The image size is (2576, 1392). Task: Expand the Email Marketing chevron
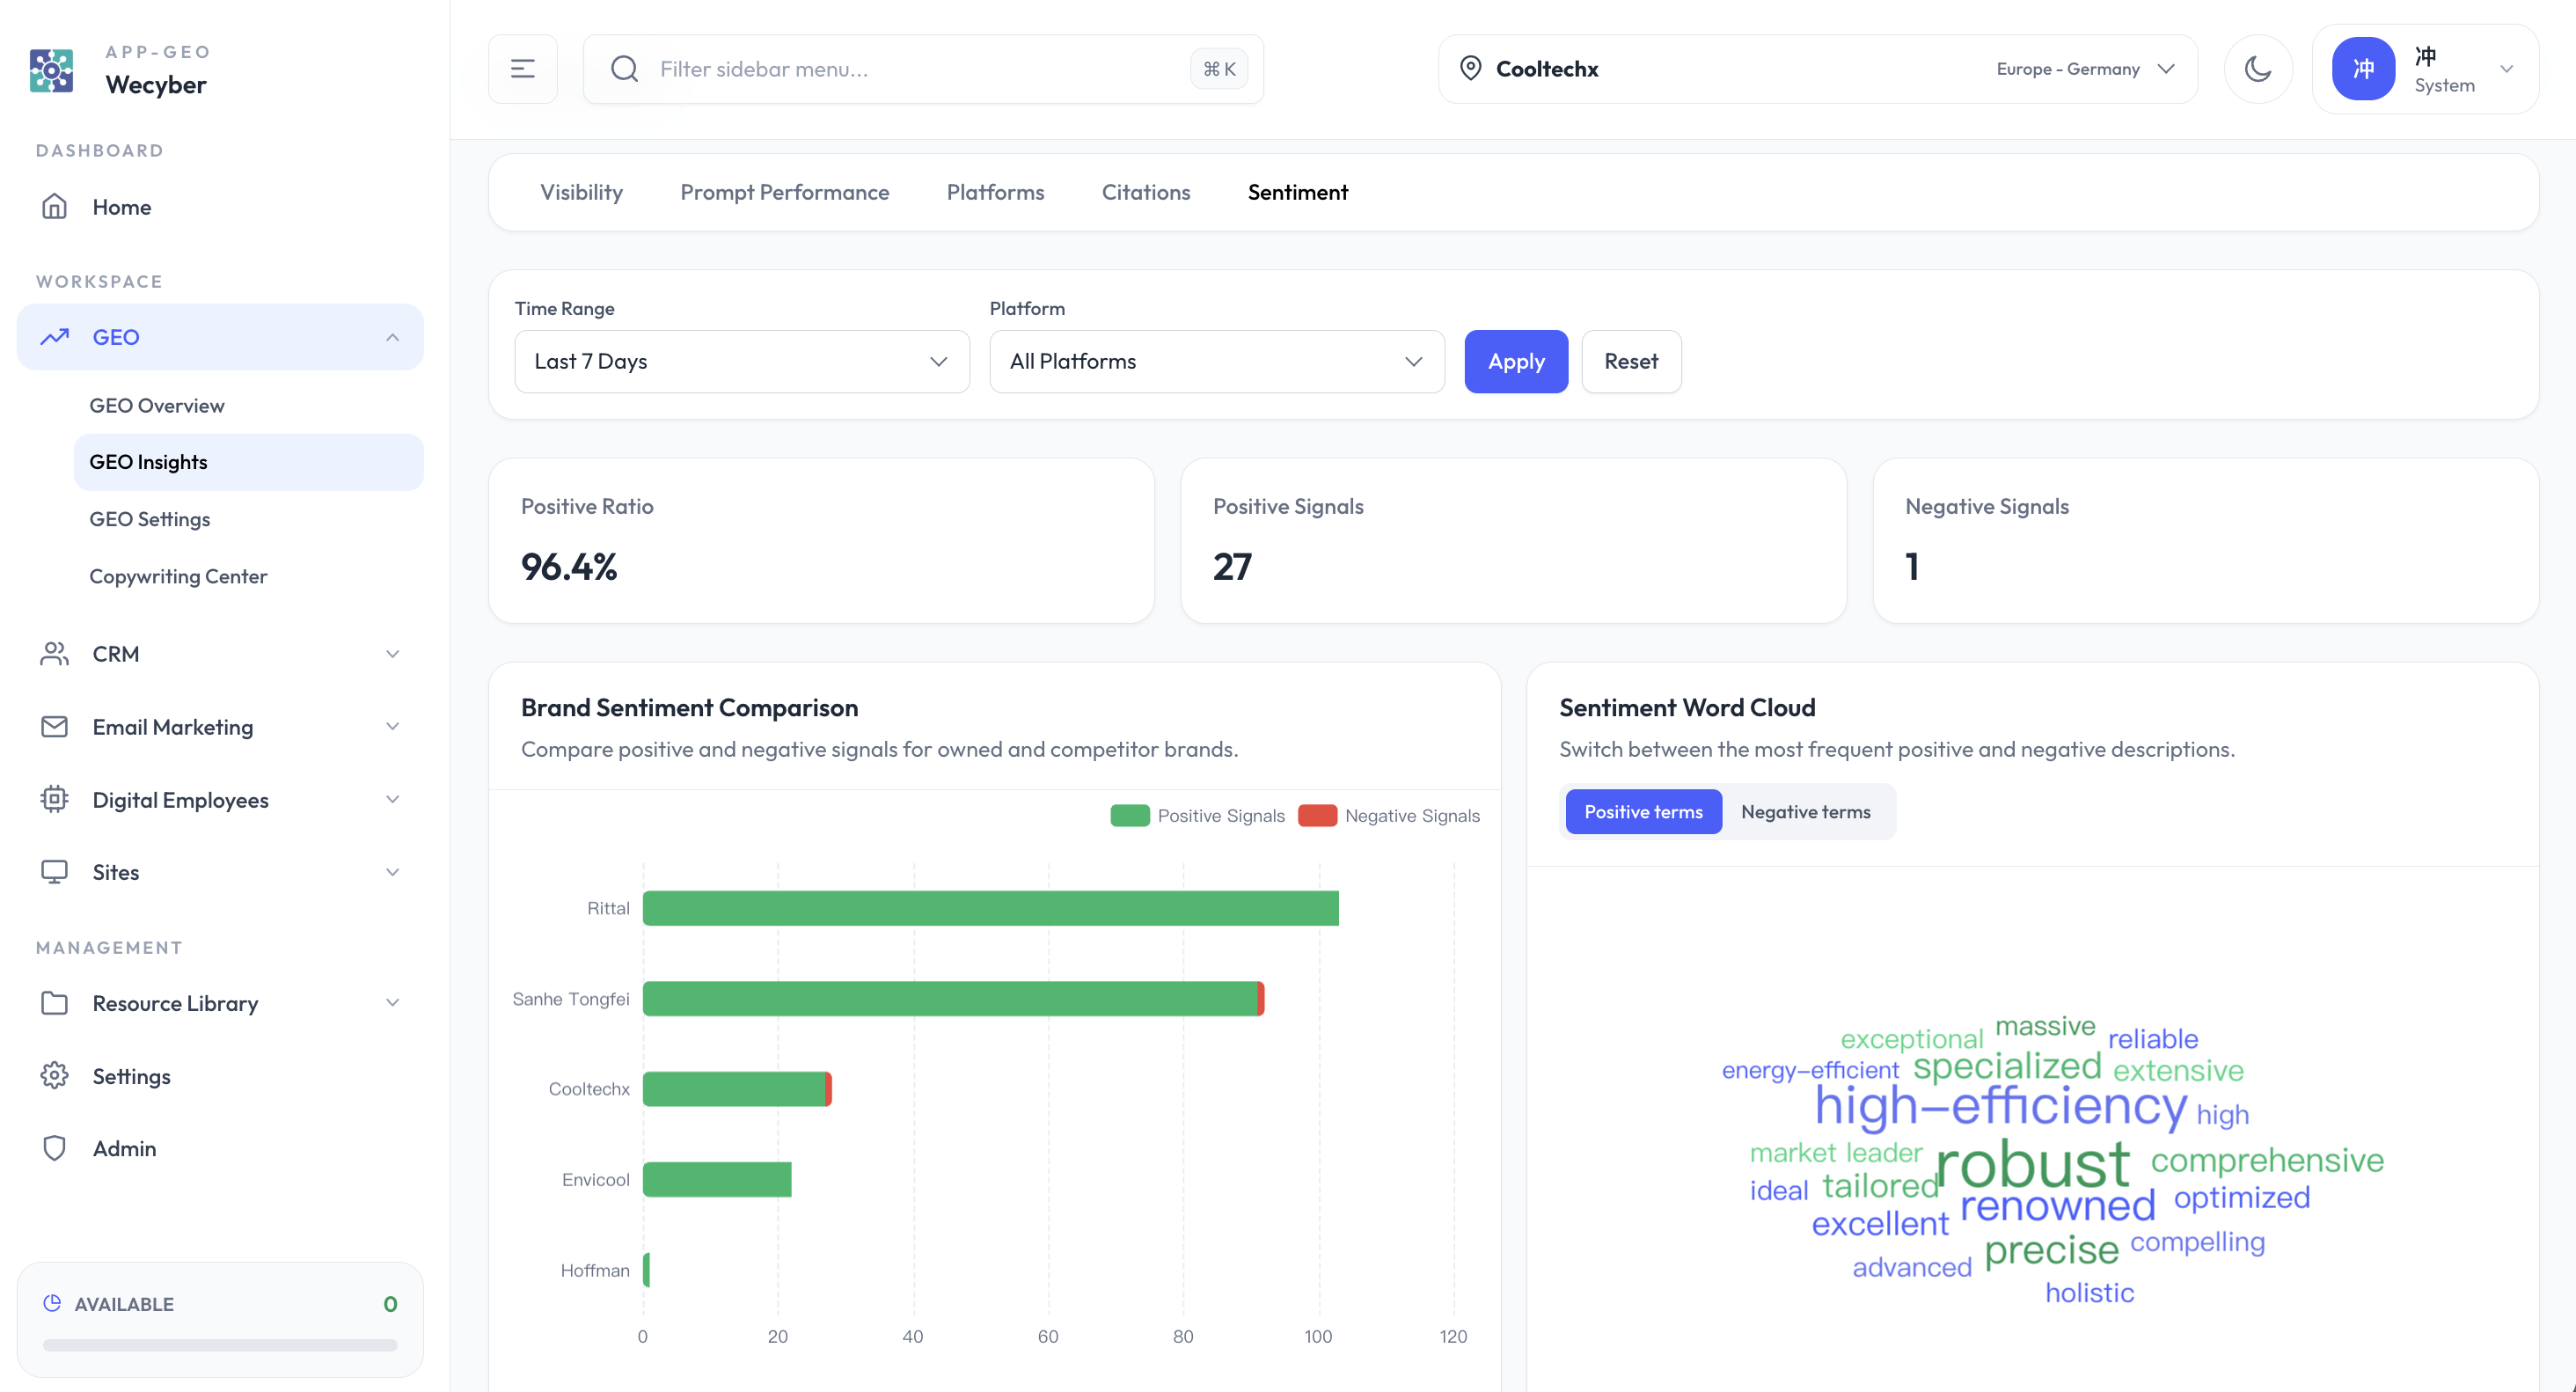point(393,727)
